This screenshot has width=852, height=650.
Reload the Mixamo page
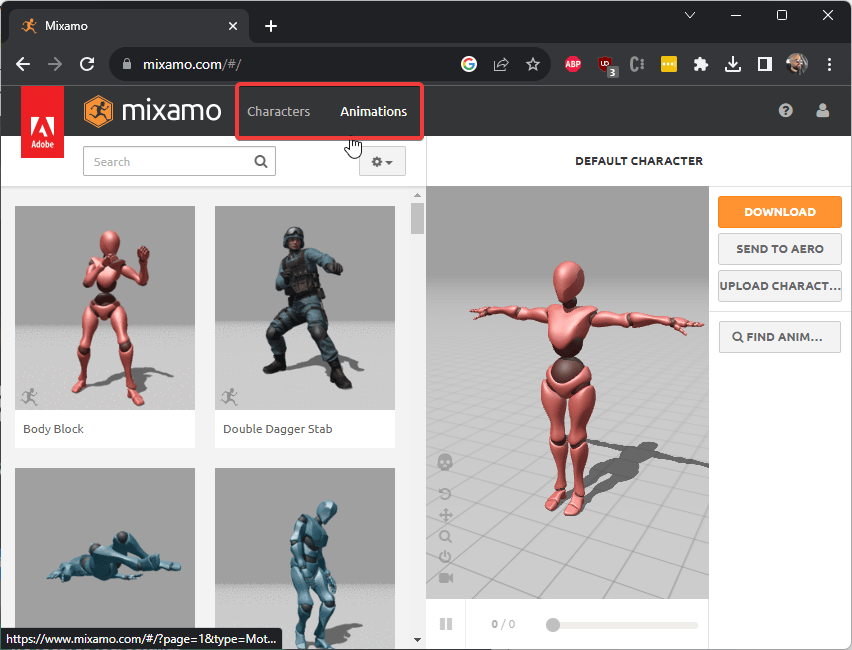tap(87, 64)
